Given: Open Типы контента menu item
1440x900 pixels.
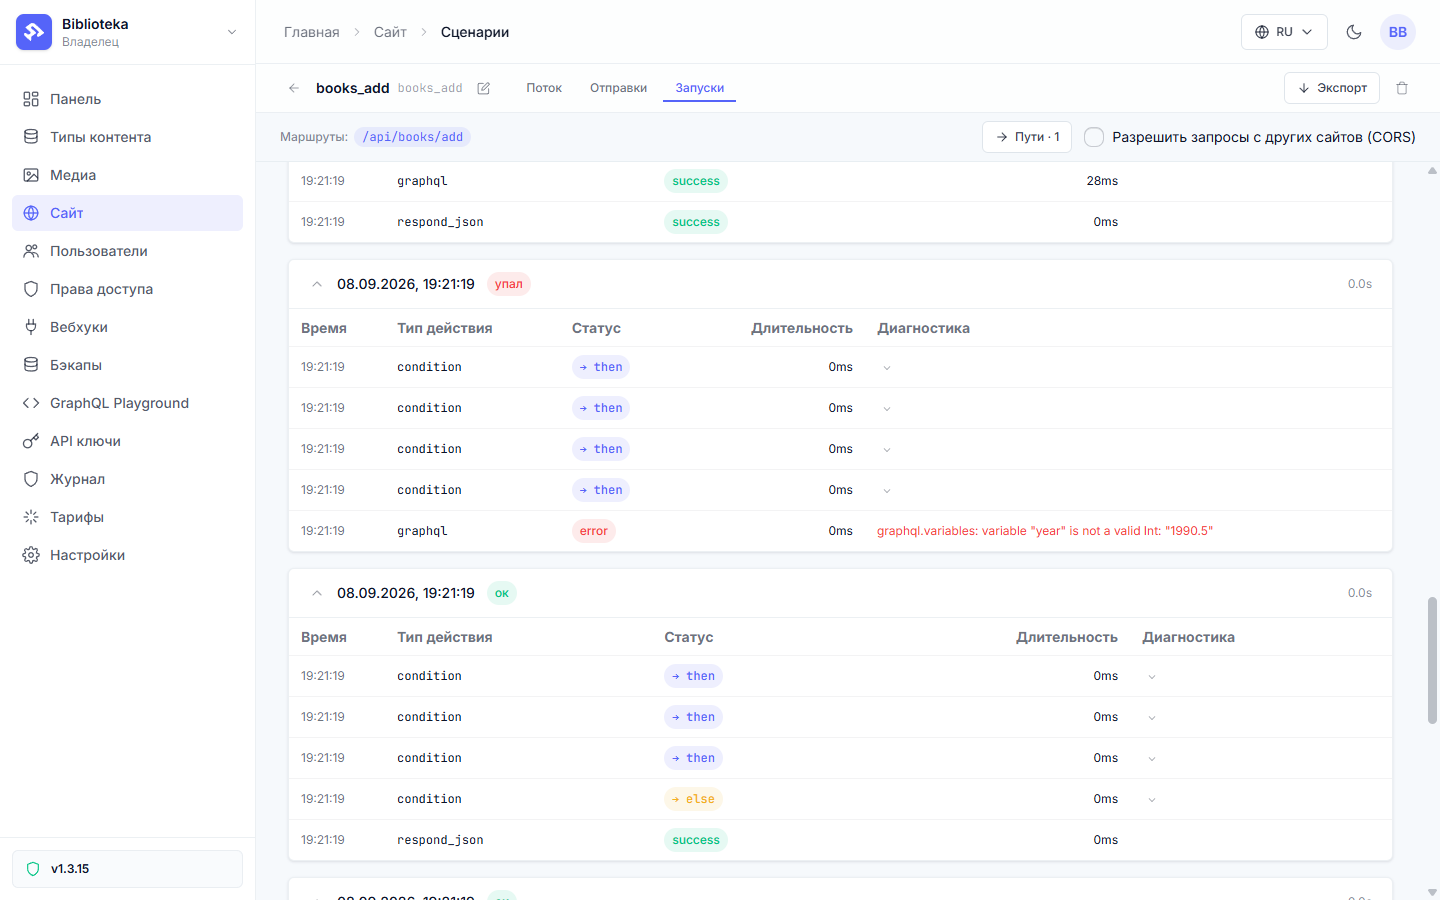Looking at the screenshot, I should tap(127, 137).
